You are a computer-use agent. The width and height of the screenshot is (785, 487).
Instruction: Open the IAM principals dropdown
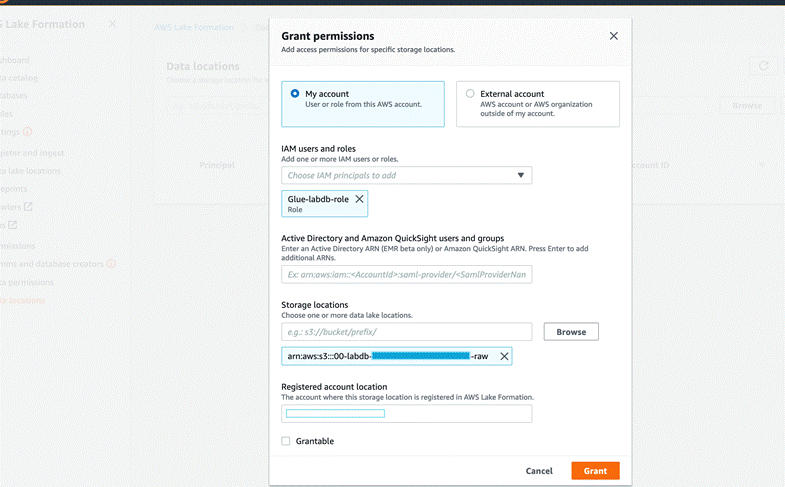[x=400, y=175]
